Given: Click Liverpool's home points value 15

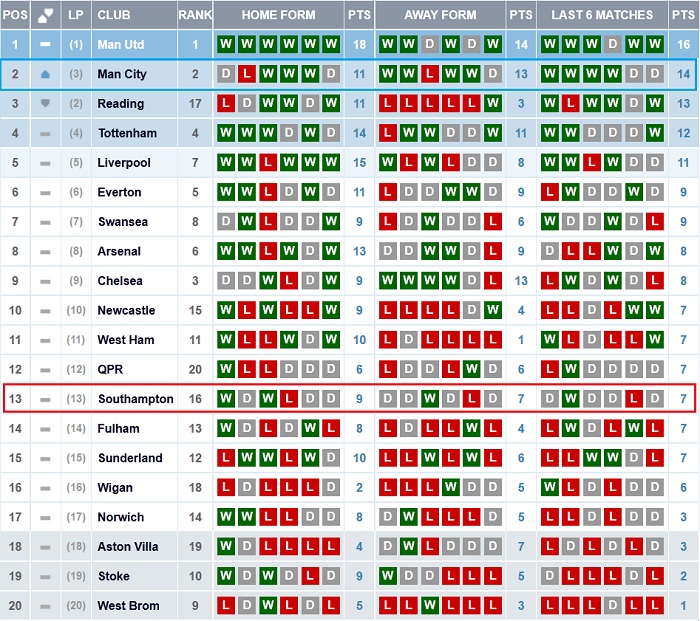Looking at the screenshot, I should pos(359,163).
